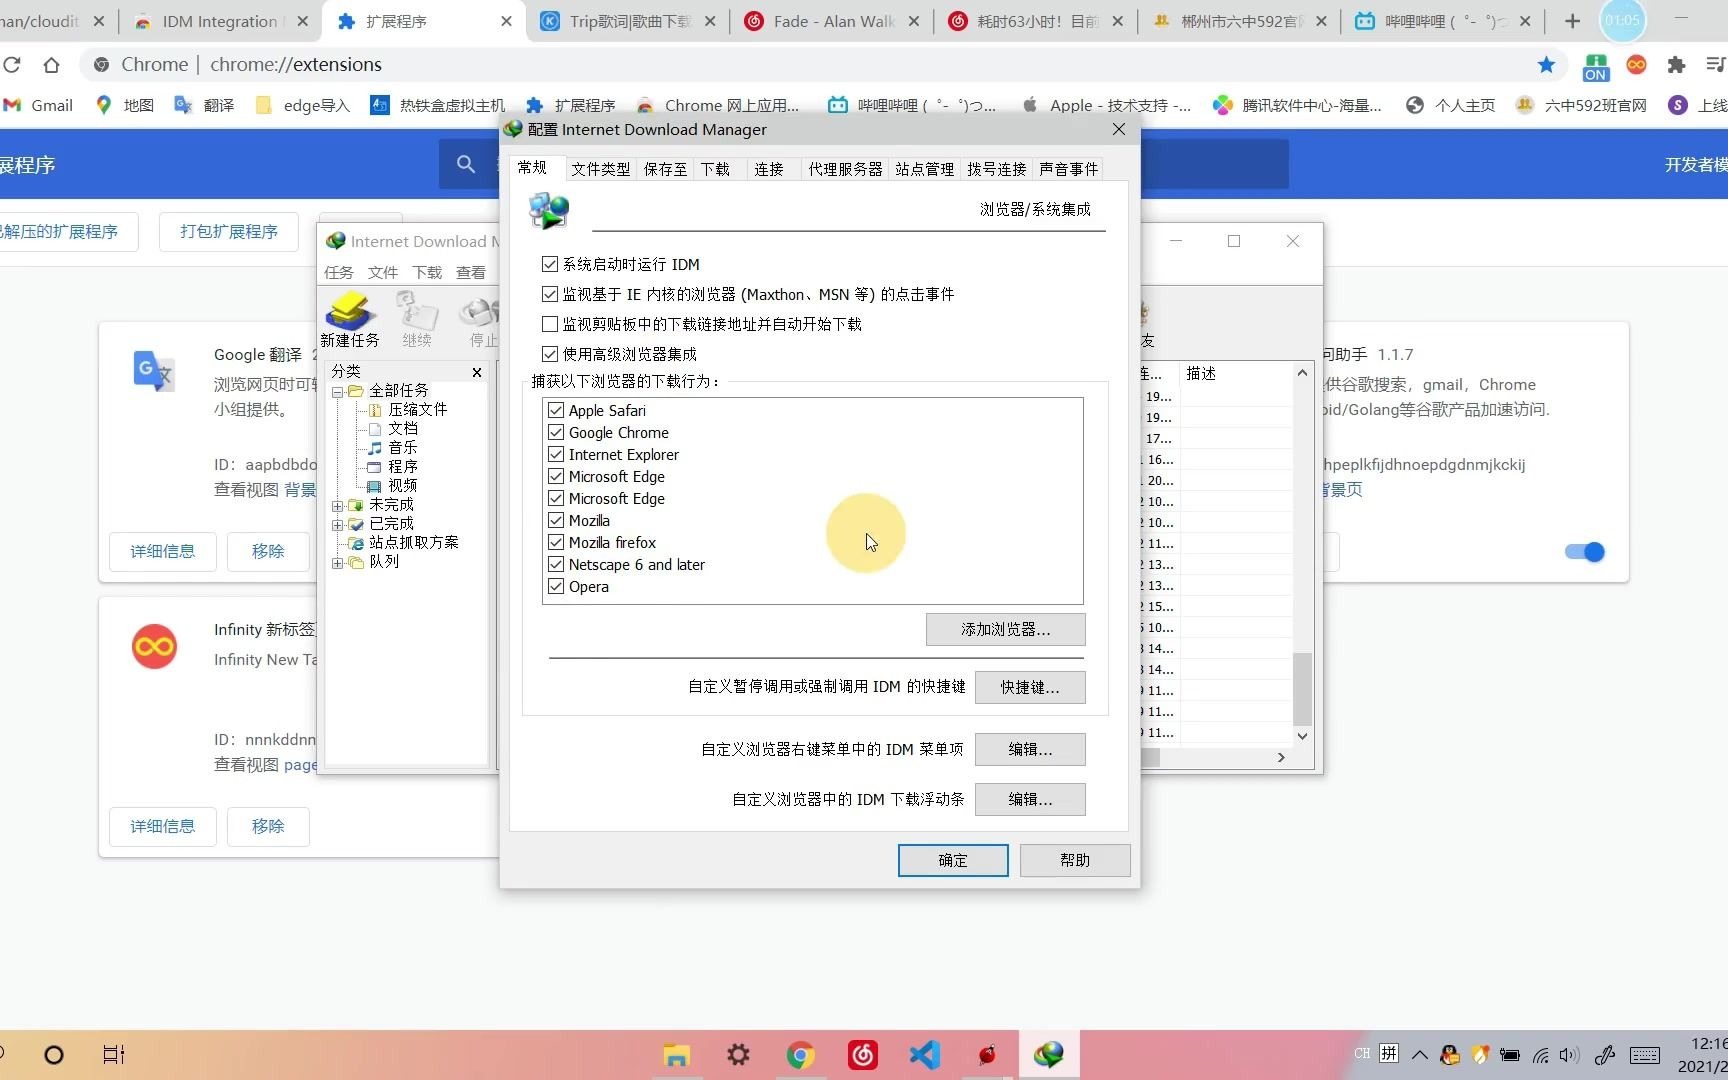Open the Gmail bookmark
This screenshot has height=1080, width=1728.
point(39,105)
